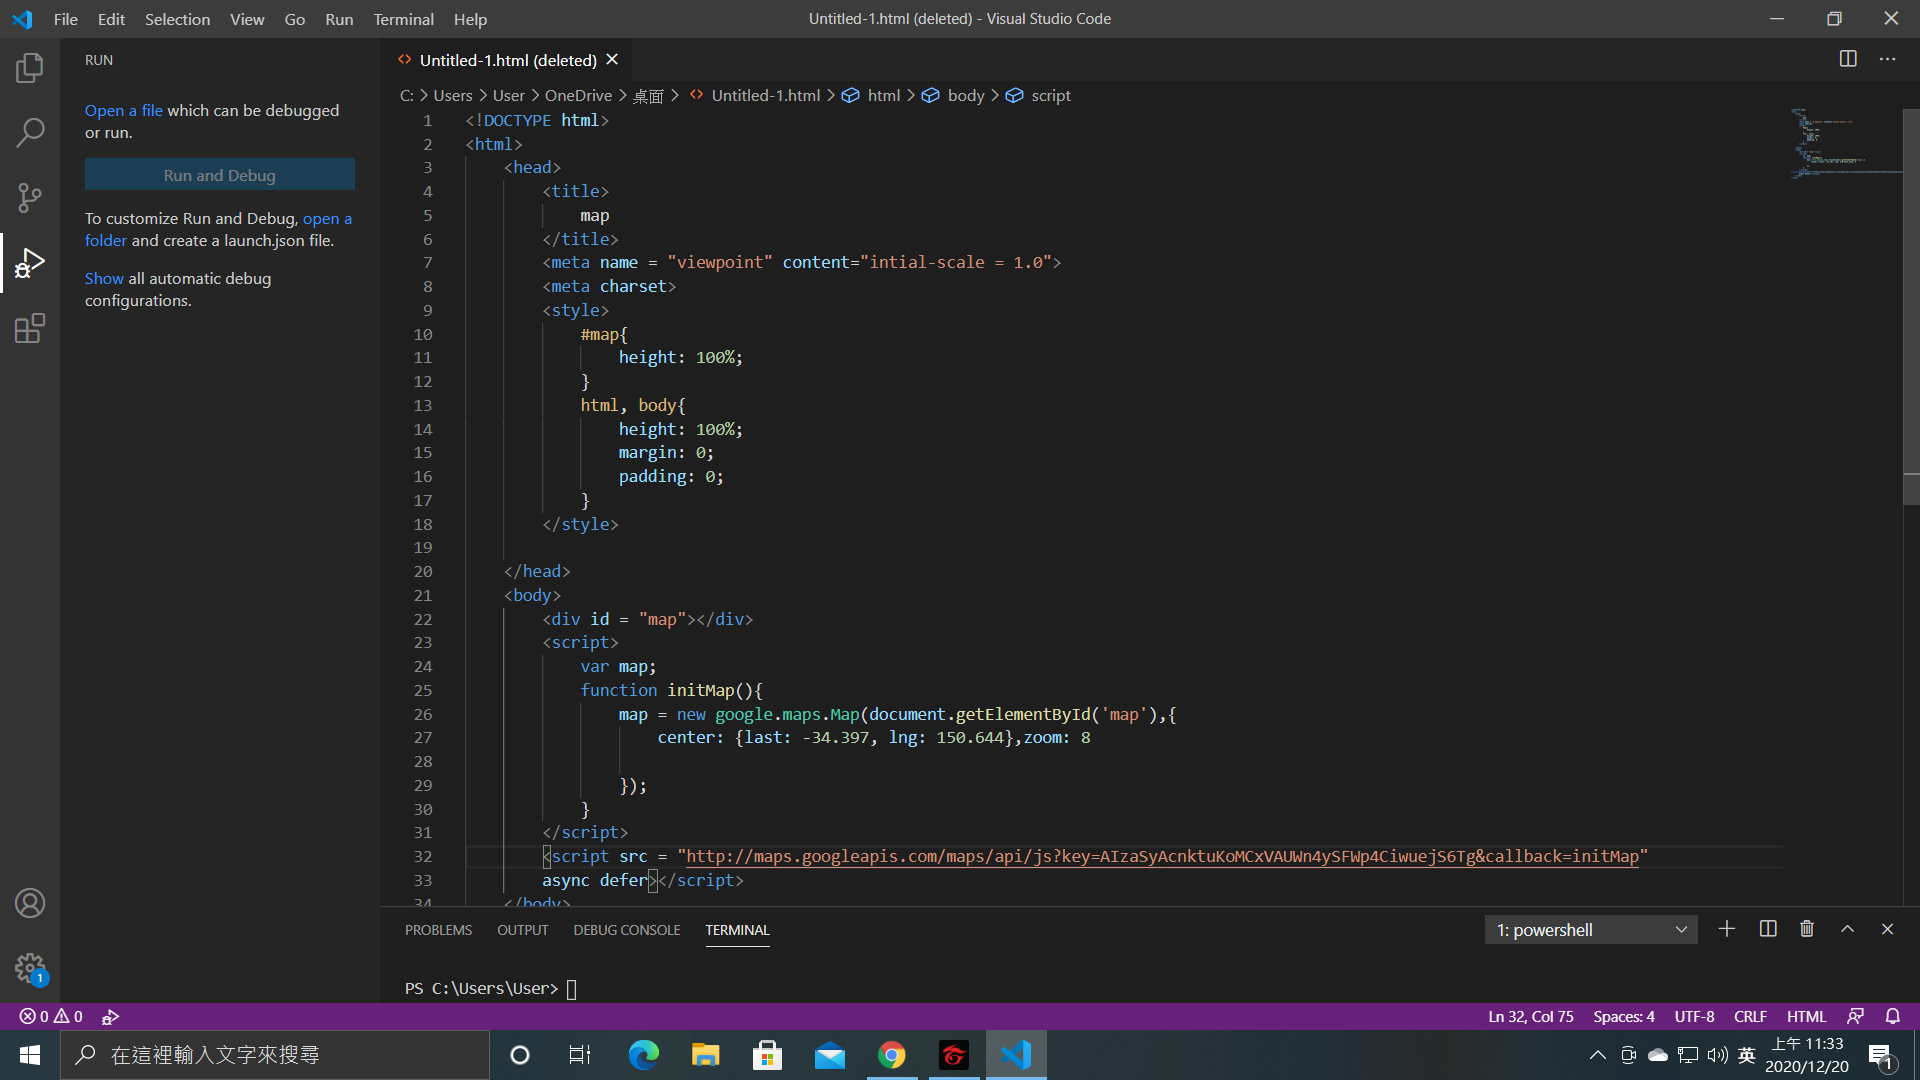Click the 'Users' breadcrumb folder
The height and width of the screenshot is (1080, 1920).
pyautogui.click(x=453, y=95)
